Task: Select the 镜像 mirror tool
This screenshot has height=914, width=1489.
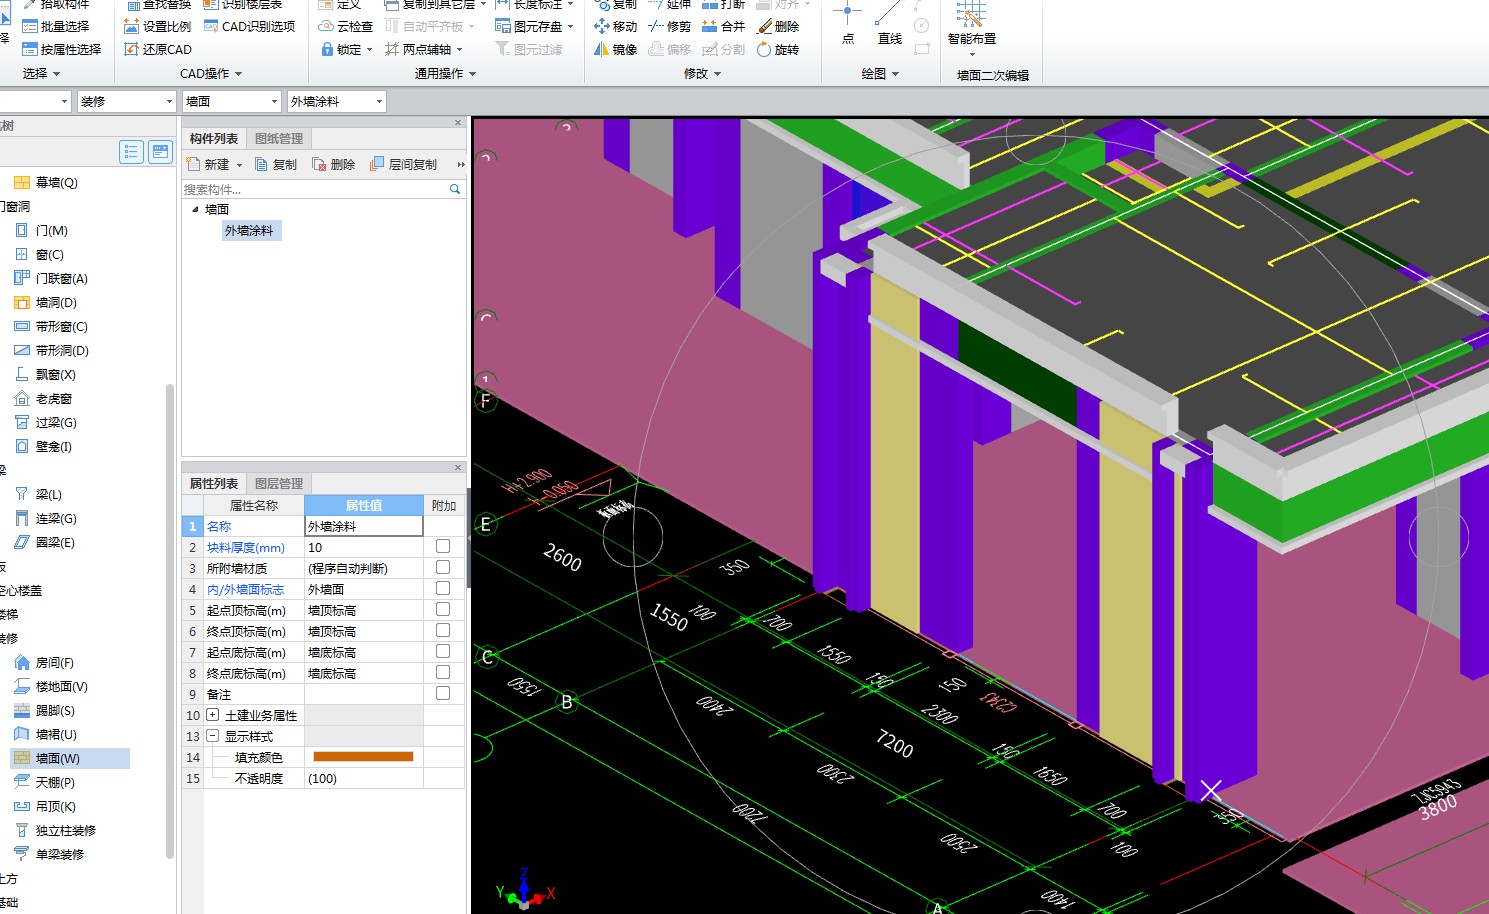Action: [616, 49]
